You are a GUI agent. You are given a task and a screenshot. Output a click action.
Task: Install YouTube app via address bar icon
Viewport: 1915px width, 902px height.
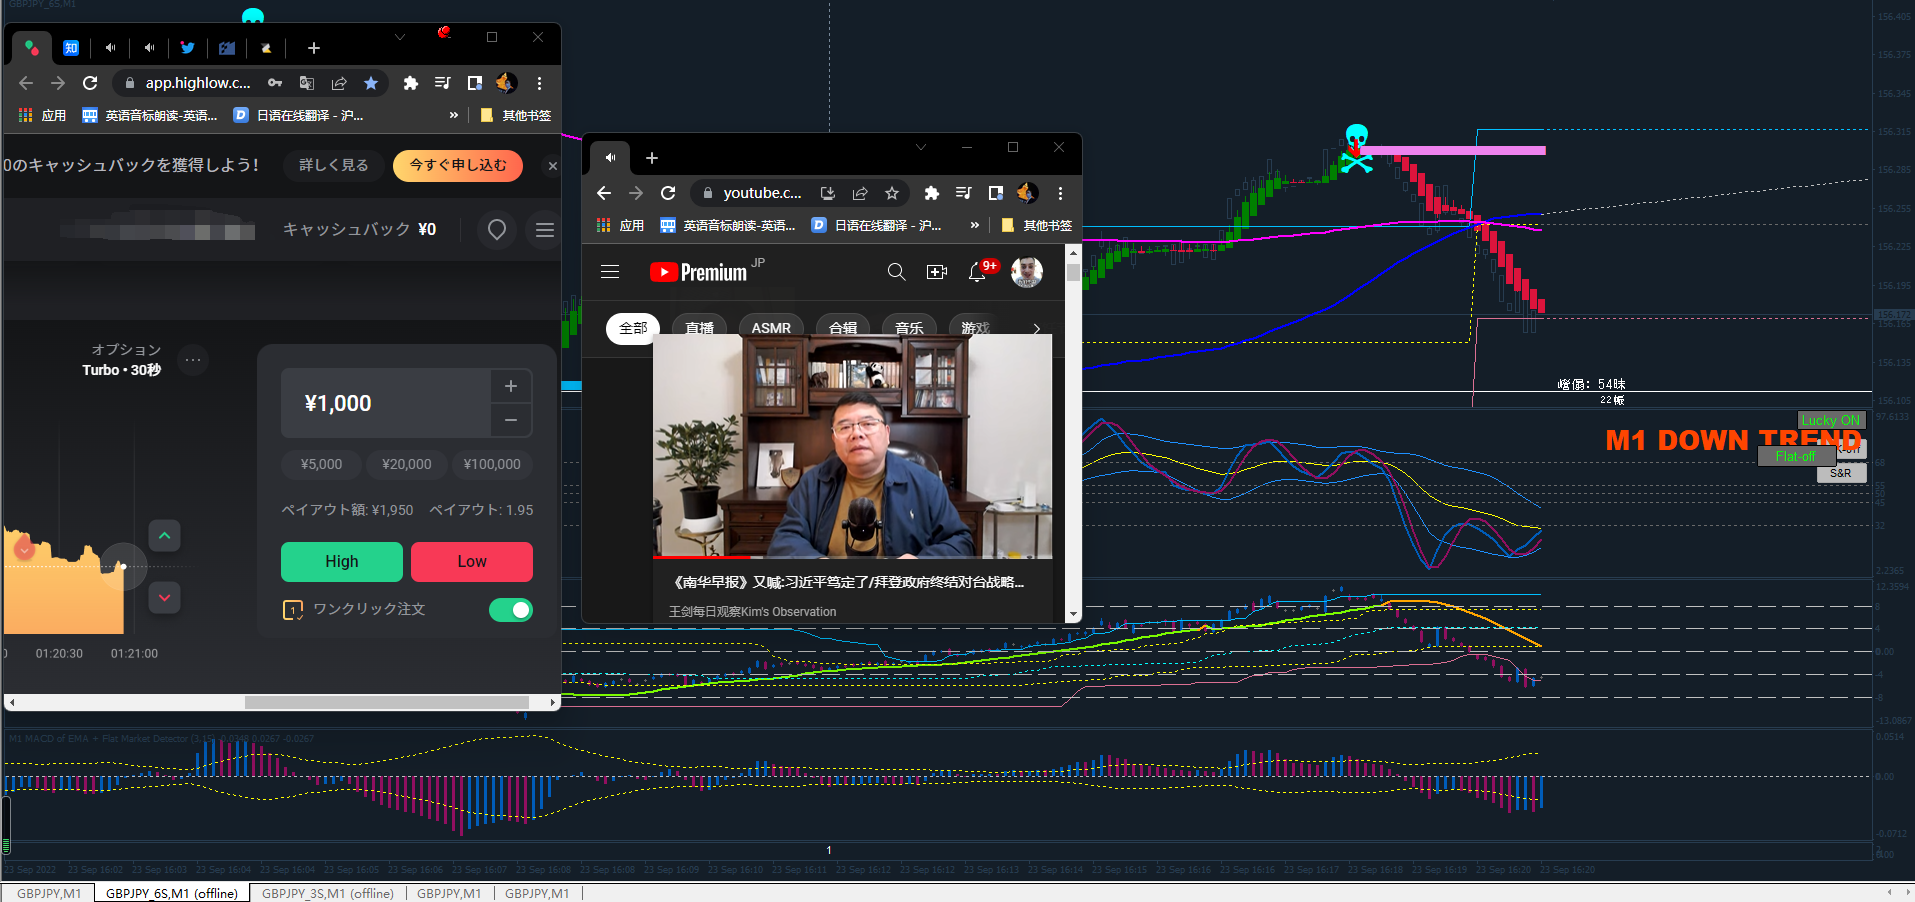tap(827, 193)
